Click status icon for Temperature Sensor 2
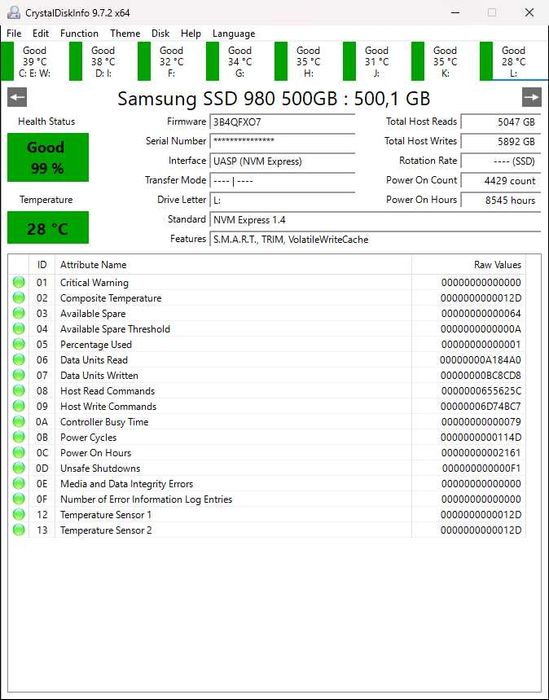Viewport: 549px width, 700px height. point(19,530)
